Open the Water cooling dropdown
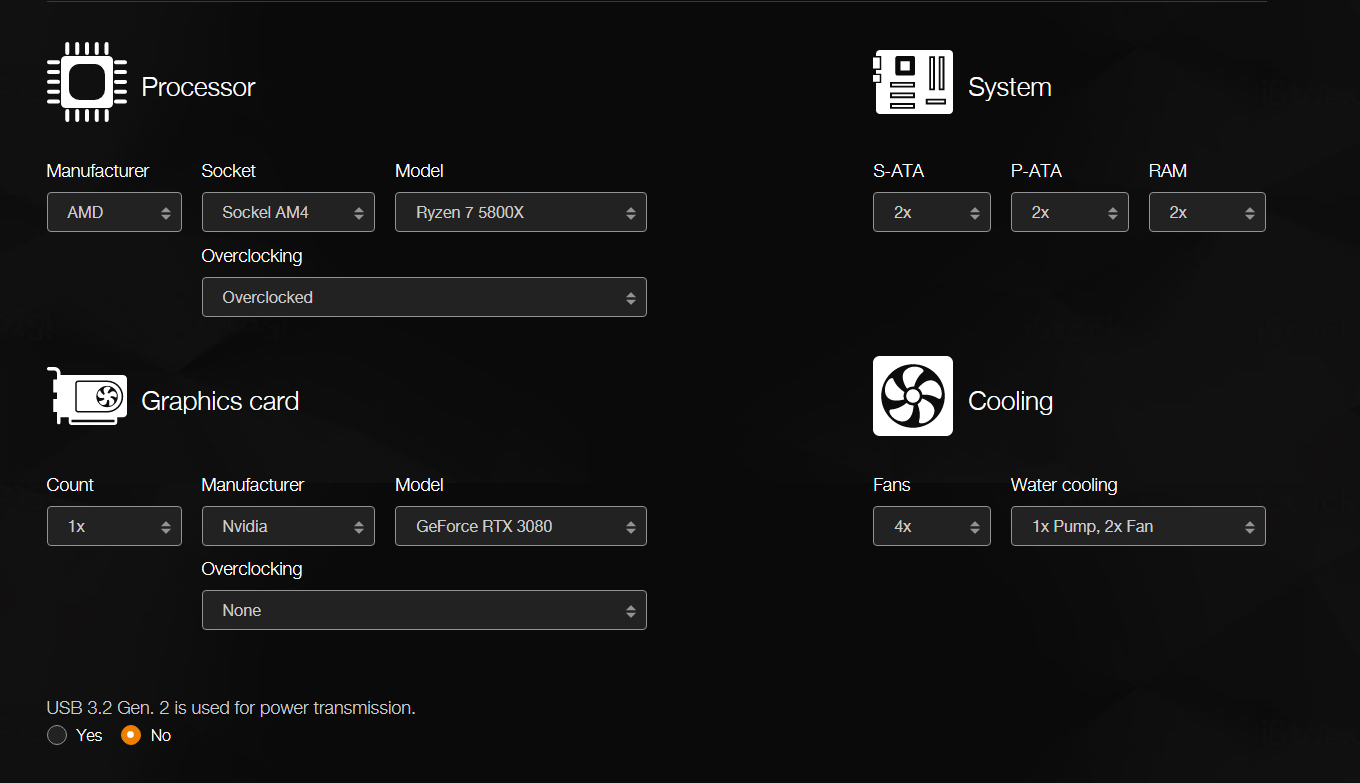The width and height of the screenshot is (1360, 783). click(1138, 526)
